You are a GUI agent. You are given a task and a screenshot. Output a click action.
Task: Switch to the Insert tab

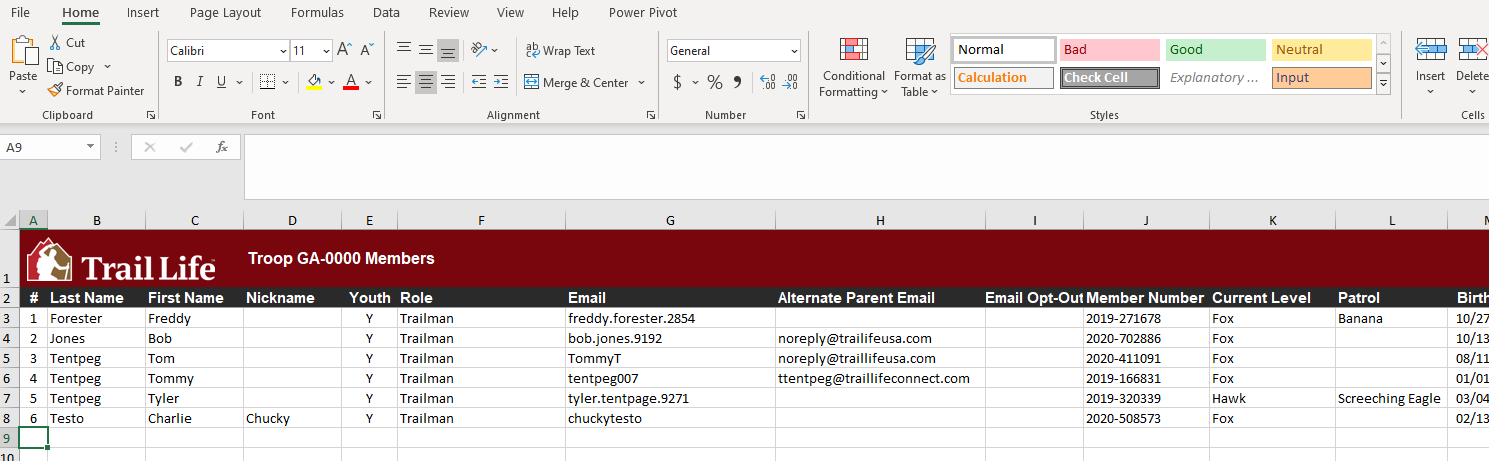tap(143, 13)
